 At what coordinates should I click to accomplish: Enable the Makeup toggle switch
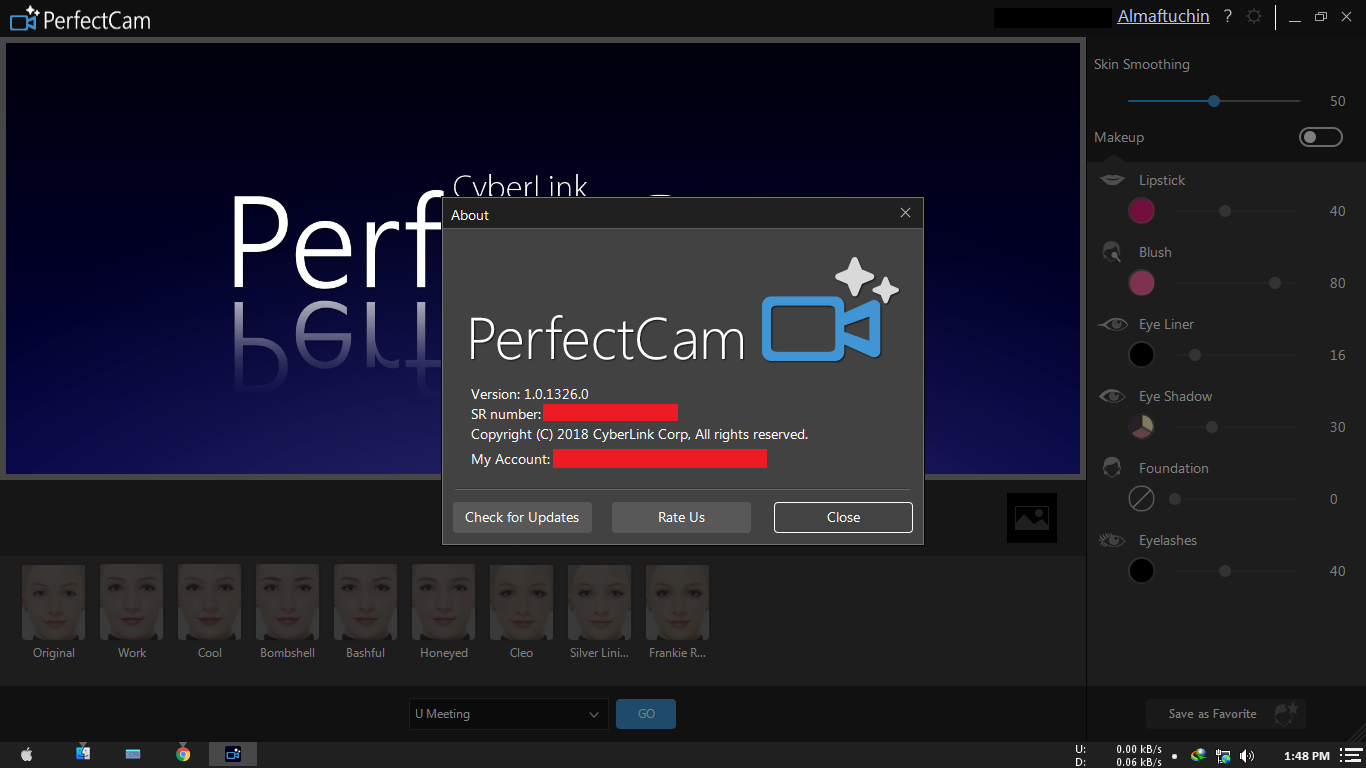(x=1320, y=137)
